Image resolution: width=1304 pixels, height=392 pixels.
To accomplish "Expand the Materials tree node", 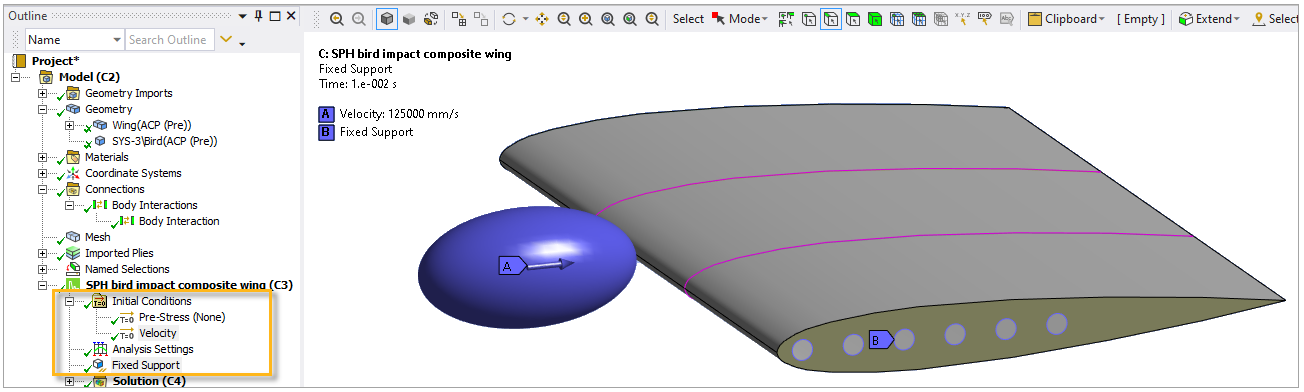I will click(x=42, y=157).
